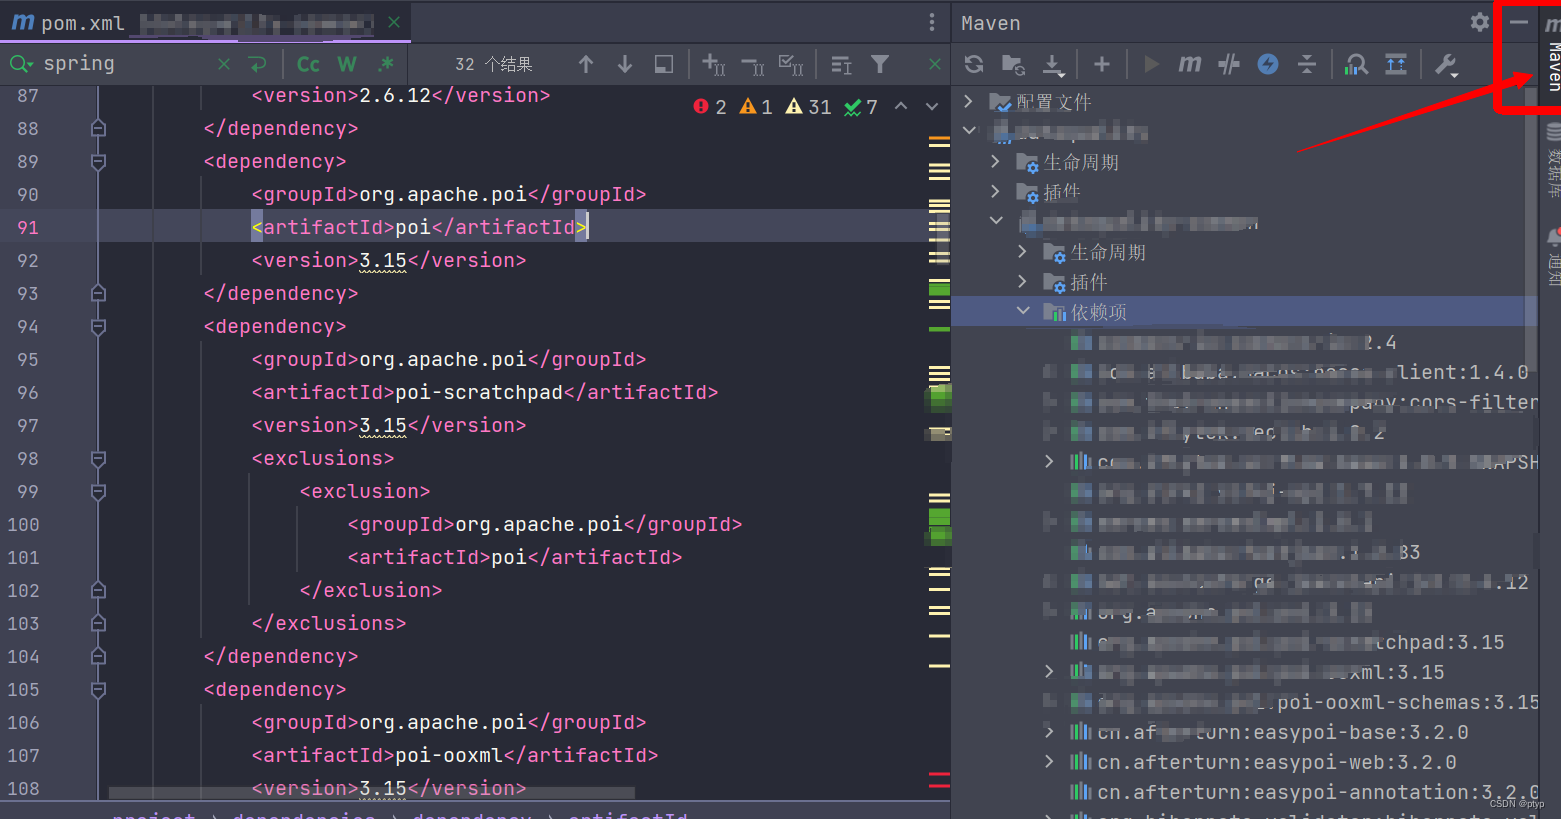Run the selected Maven build
This screenshot has height=819, width=1561.
point(1151,64)
